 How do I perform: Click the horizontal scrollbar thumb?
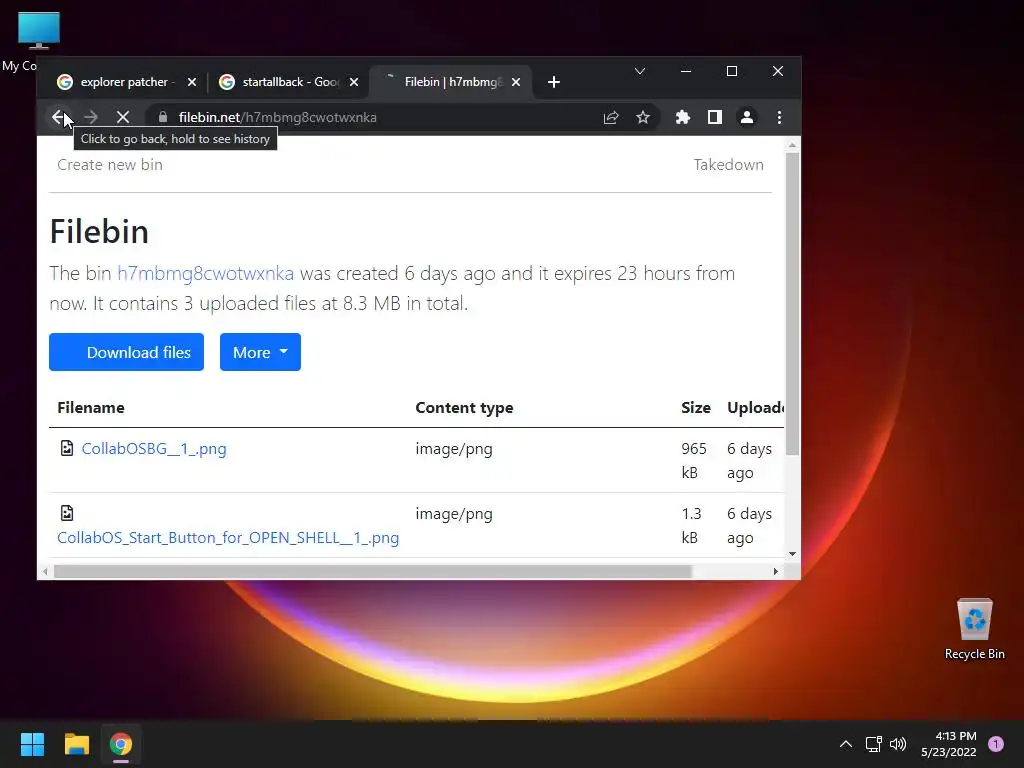372,571
